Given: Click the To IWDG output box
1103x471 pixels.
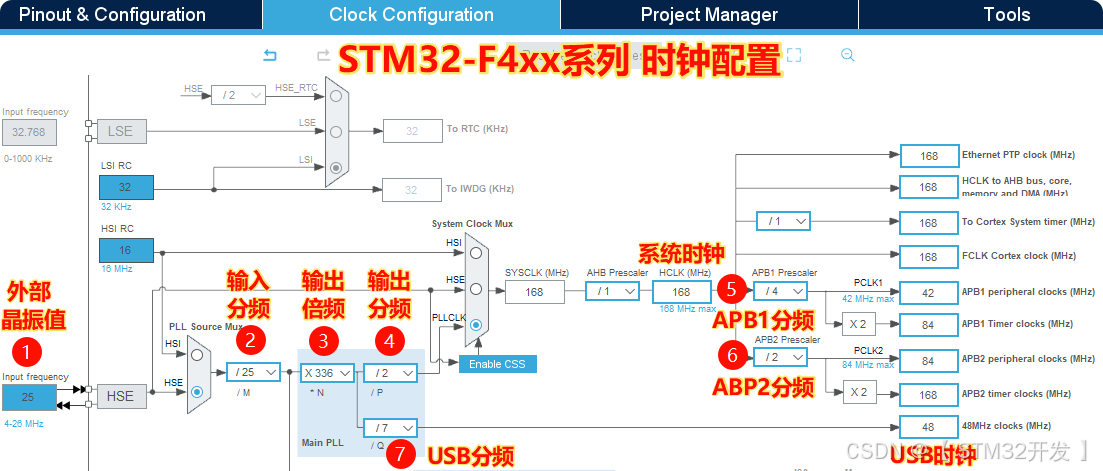Looking at the screenshot, I should point(412,190).
